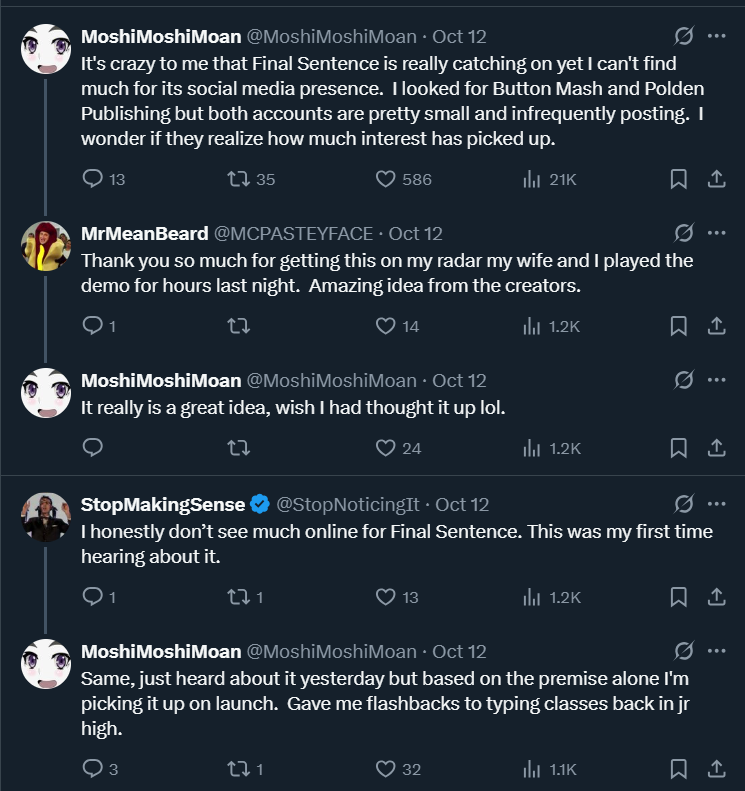
Task: Like MrMeanBeard's reply with 14 likes
Action: [x=386, y=326]
